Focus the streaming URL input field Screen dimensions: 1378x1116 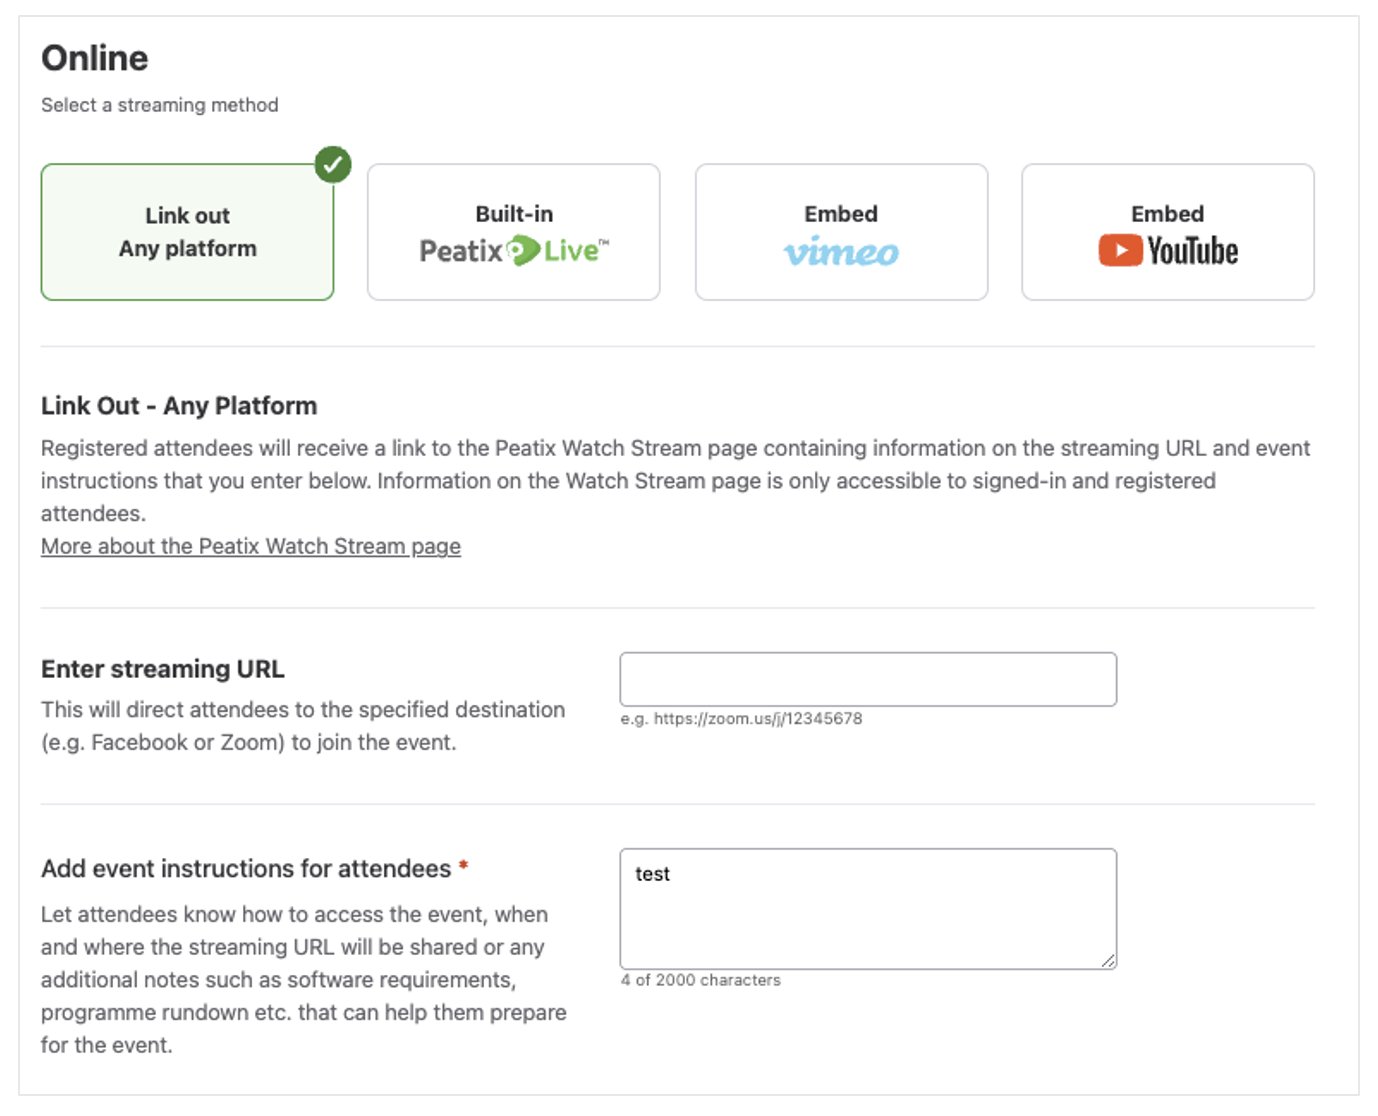click(868, 679)
